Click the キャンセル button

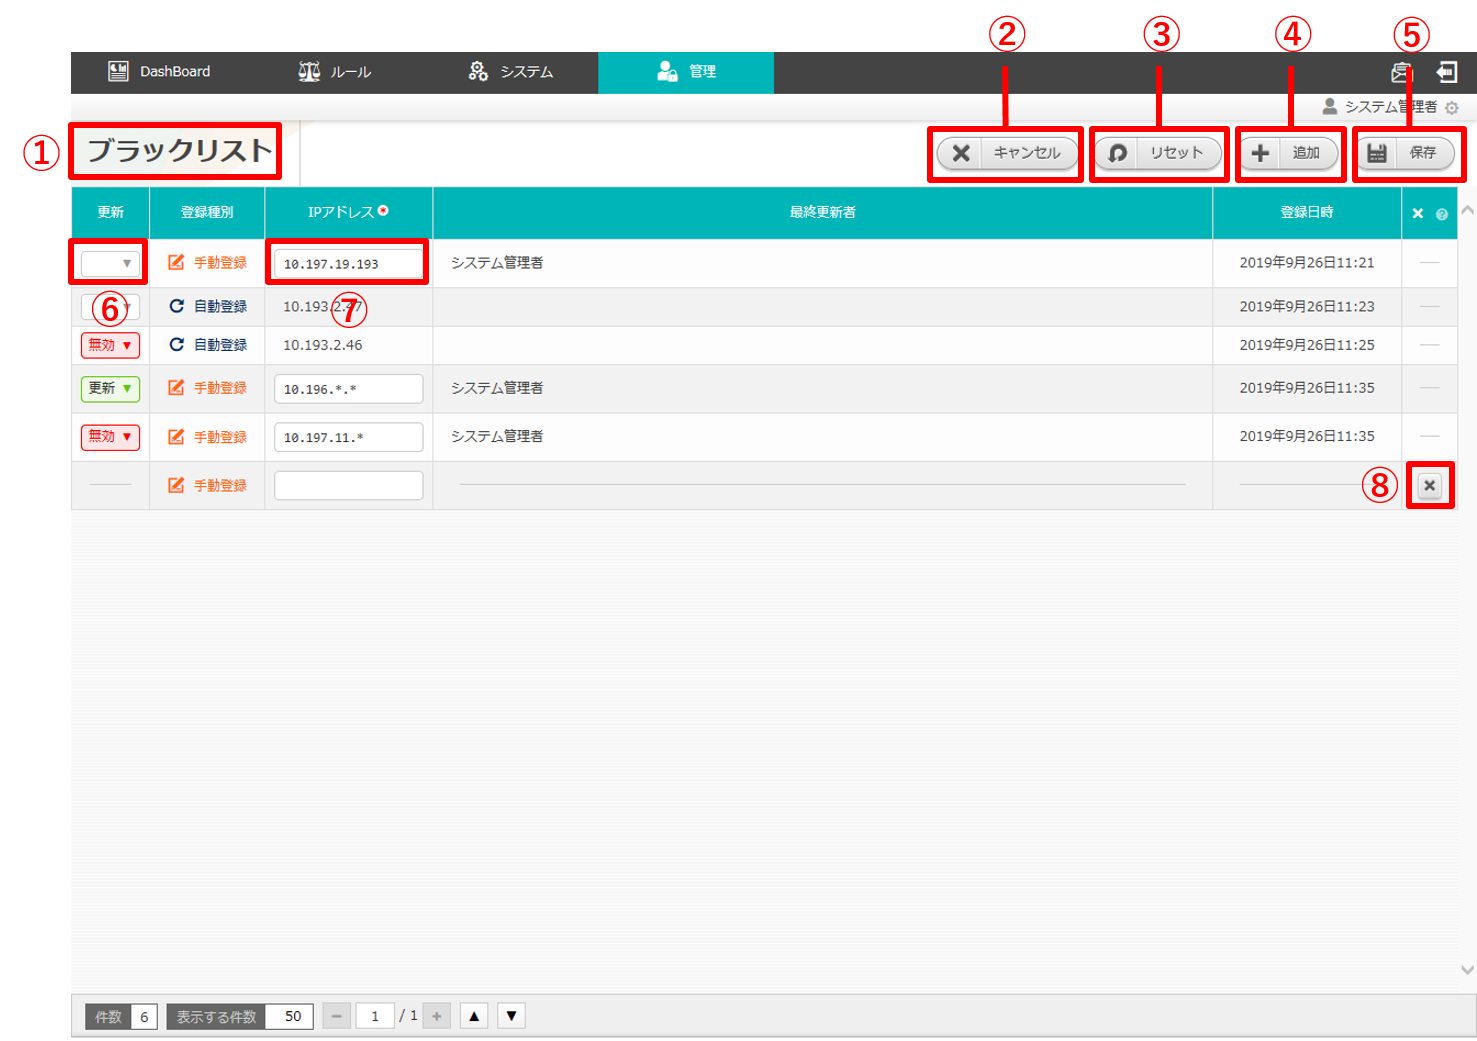[x=1009, y=153]
